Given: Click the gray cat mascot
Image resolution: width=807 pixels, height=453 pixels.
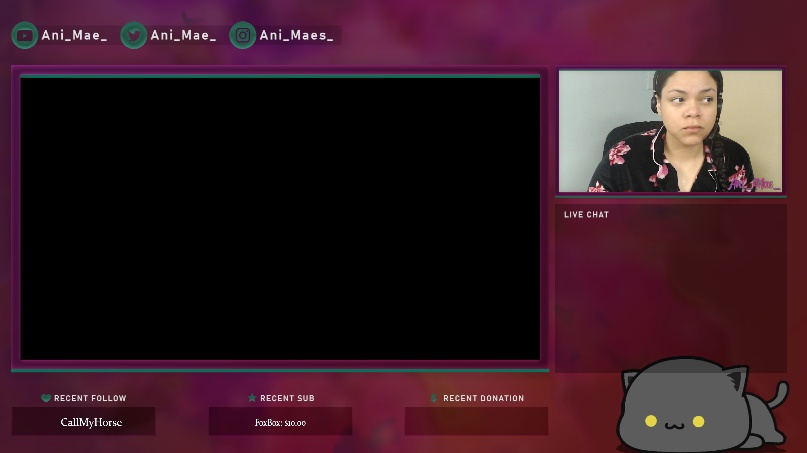Looking at the screenshot, I should pyautogui.click(x=702, y=405).
